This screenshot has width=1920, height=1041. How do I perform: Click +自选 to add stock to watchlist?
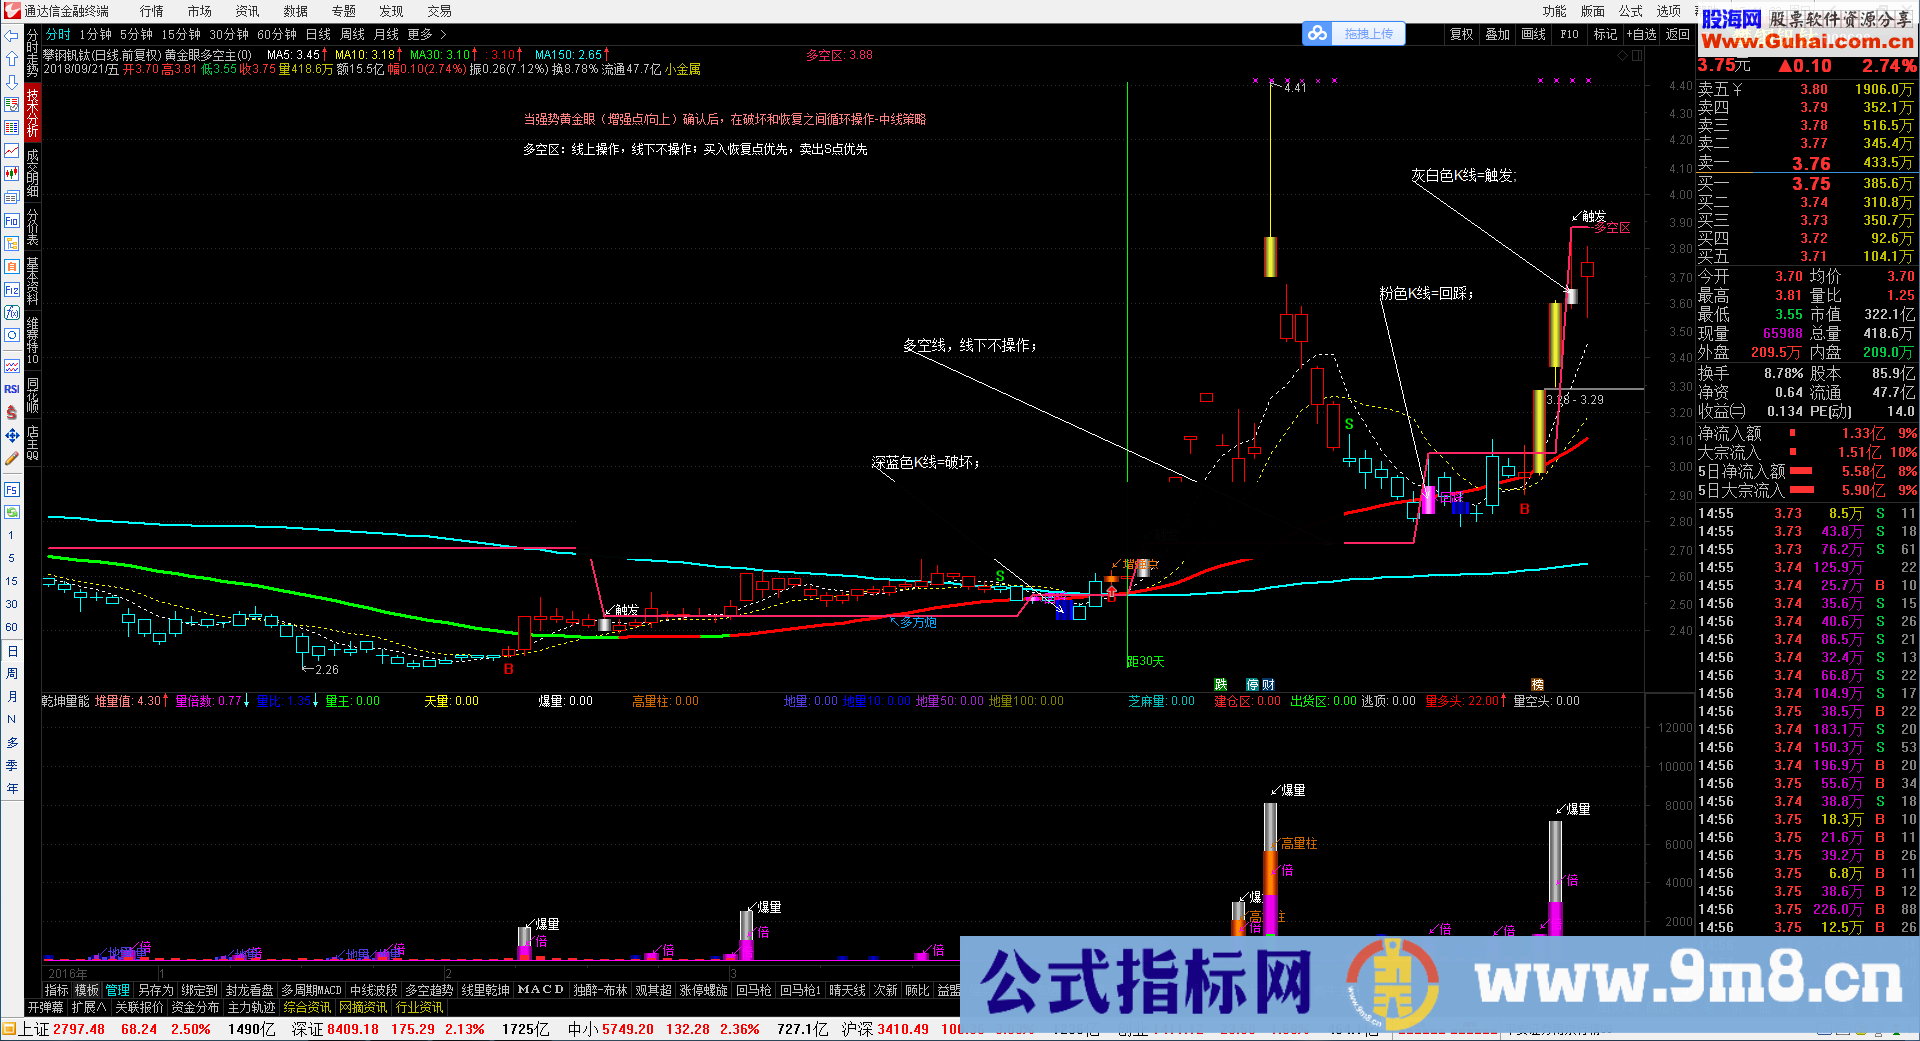point(1641,33)
